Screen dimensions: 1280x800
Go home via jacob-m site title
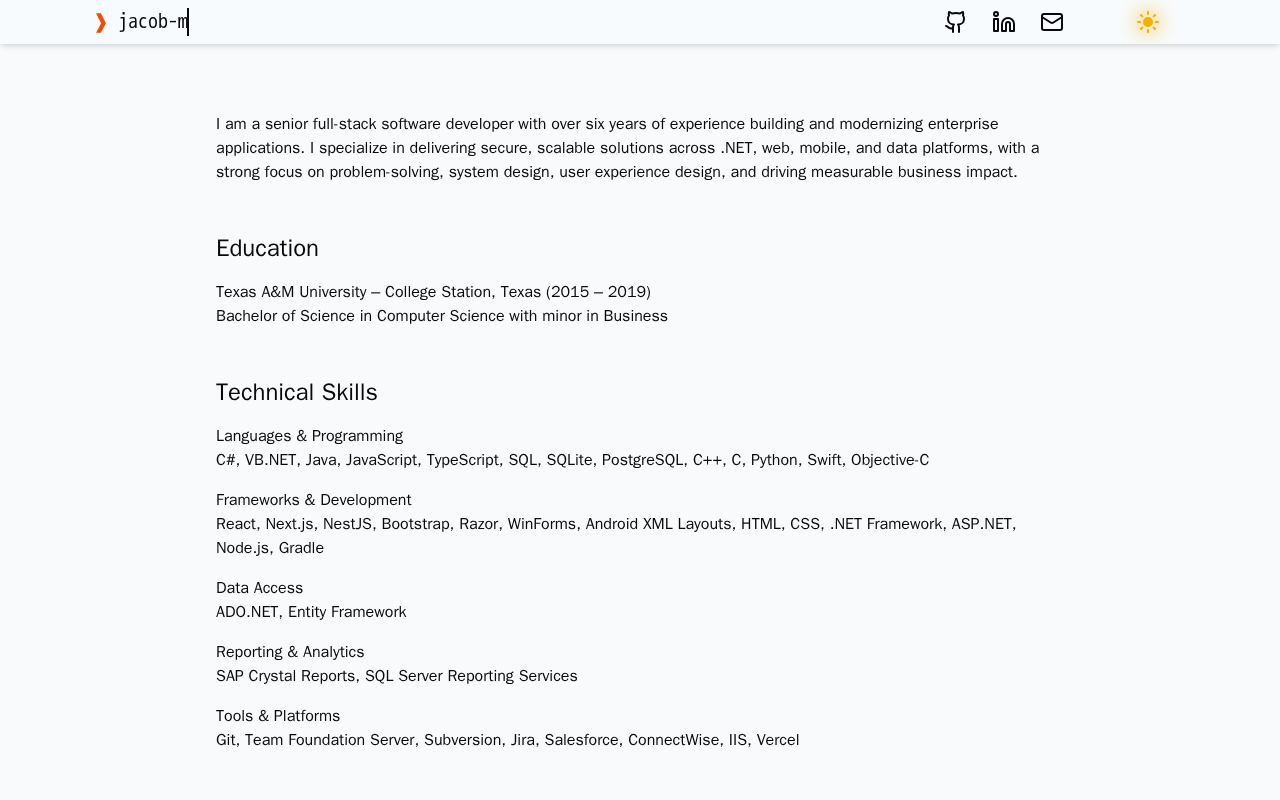153,22
